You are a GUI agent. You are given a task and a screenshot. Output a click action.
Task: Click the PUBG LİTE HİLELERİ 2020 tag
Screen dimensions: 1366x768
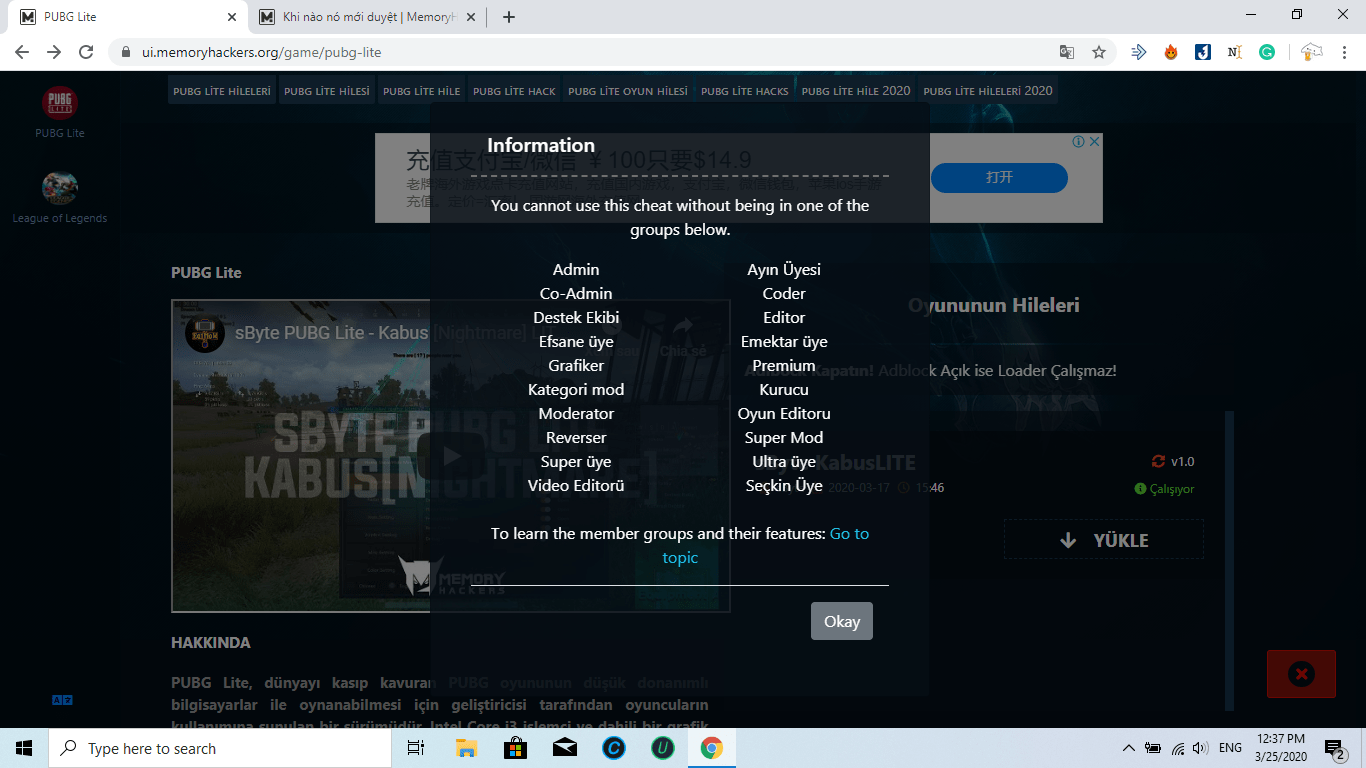[x=988, y=91]
